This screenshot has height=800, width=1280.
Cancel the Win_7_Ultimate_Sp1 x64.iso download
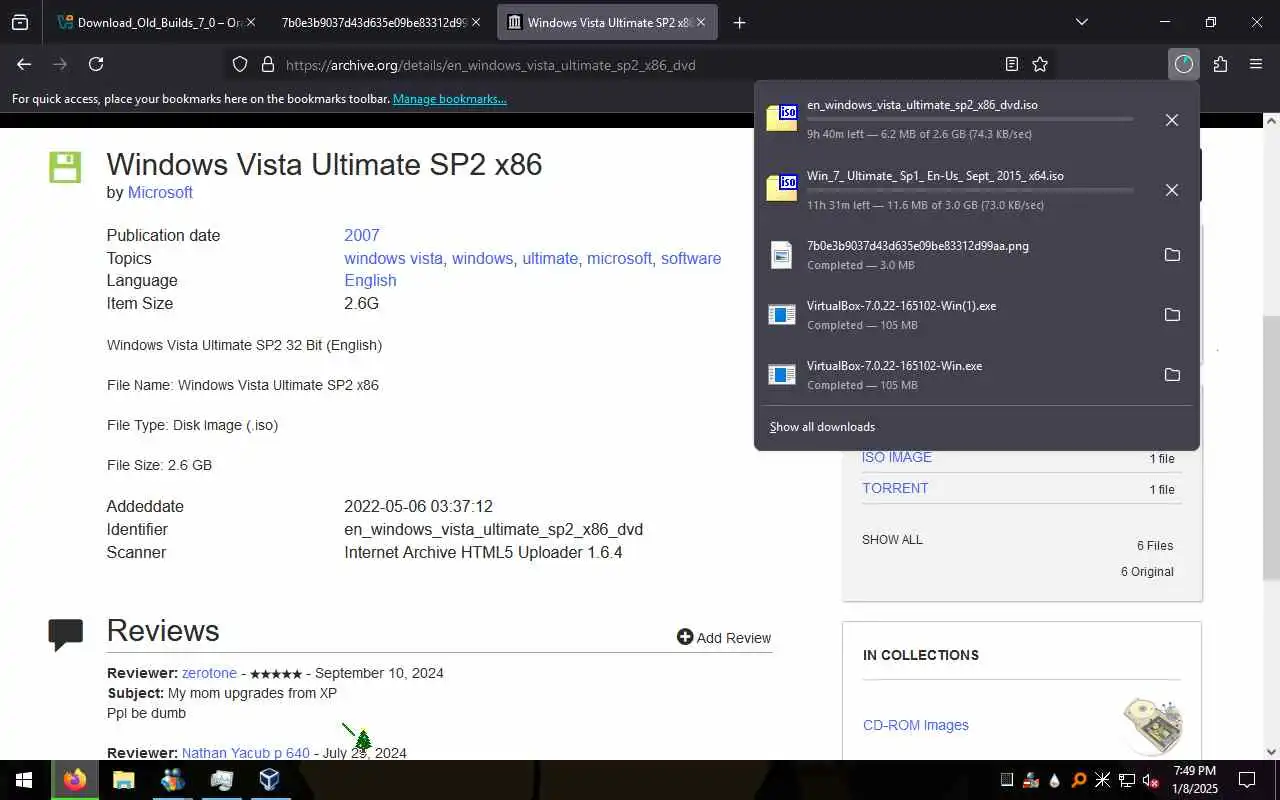pyautogui.click(x=1172, y=190)
